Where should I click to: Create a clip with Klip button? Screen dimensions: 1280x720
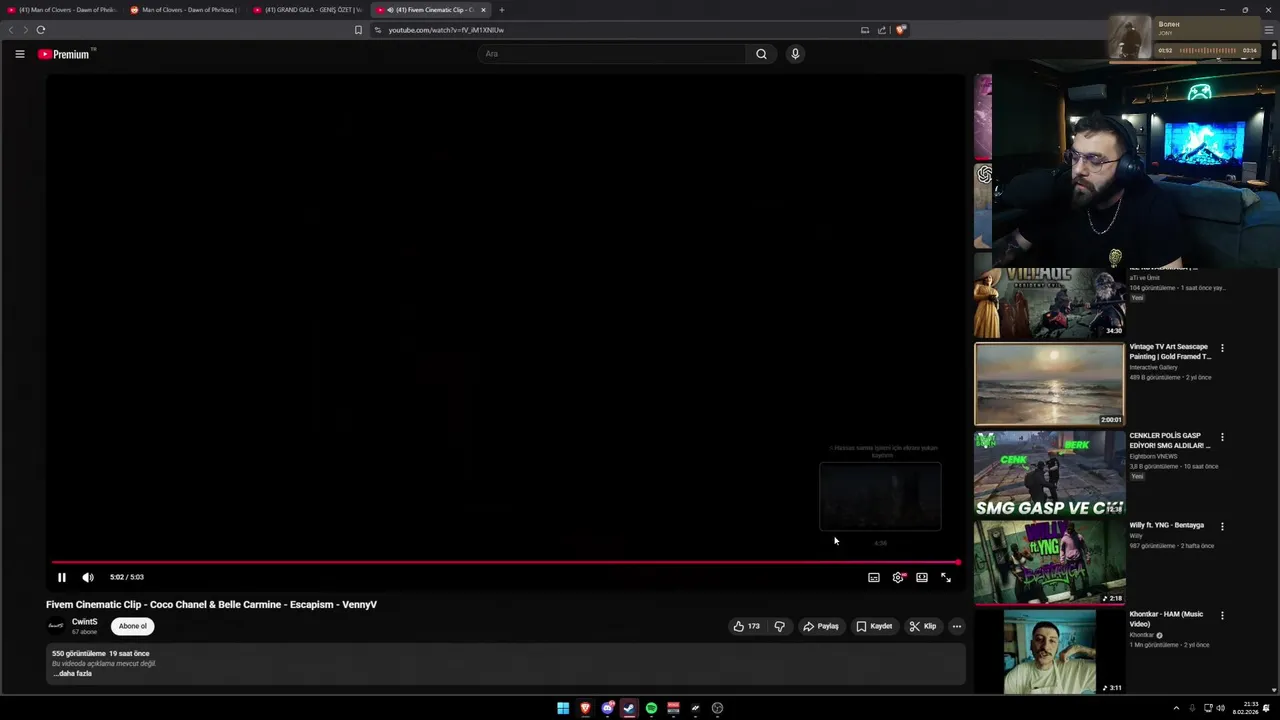coord(923,626)
